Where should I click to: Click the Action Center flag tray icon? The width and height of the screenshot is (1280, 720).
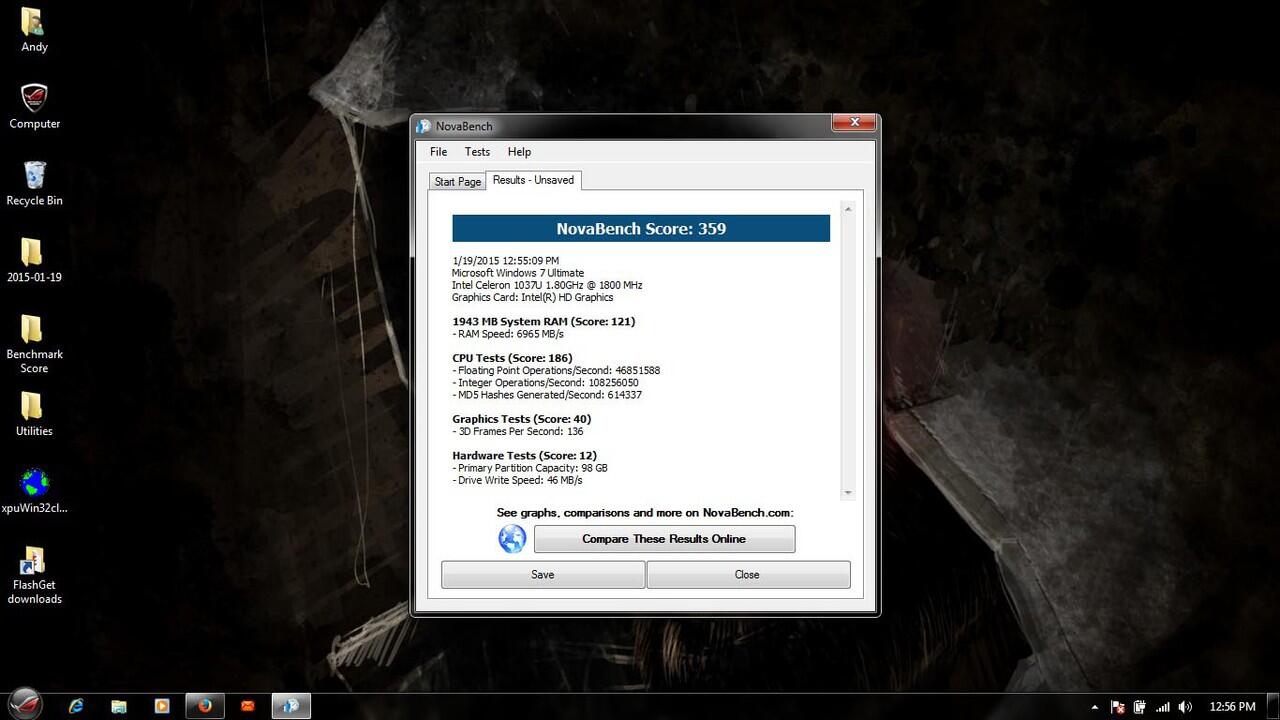click(1118, 707)
